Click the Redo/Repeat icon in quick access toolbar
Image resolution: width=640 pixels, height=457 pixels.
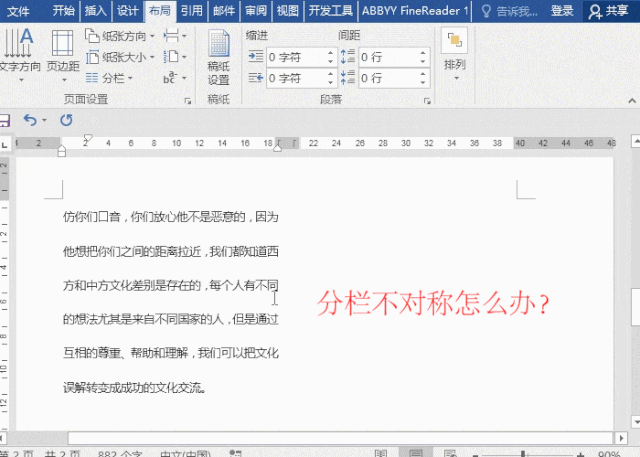[66, 120]
